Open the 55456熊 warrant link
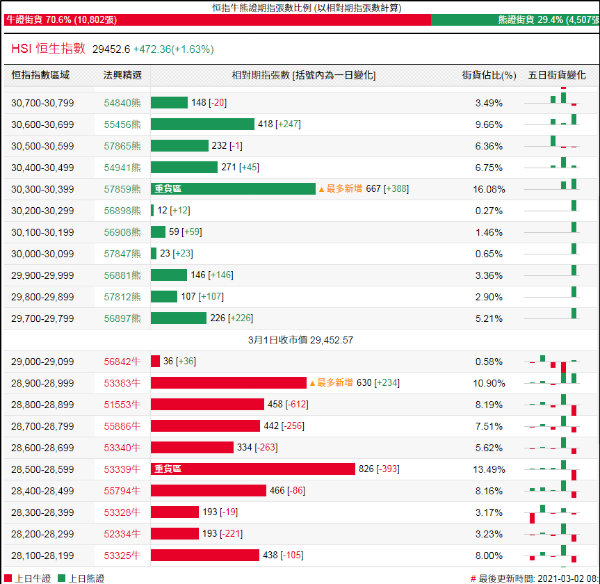600x584 pixels. [122, 124]
